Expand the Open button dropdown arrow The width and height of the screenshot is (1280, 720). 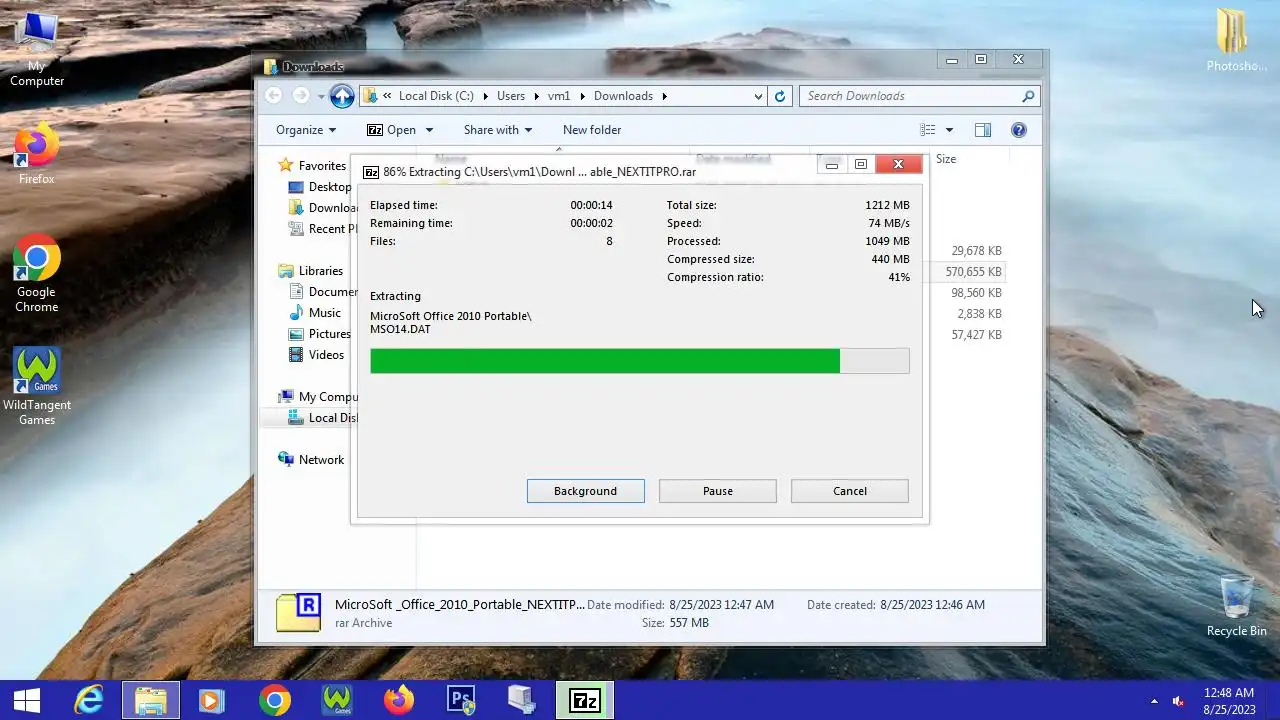click(429, 130)
